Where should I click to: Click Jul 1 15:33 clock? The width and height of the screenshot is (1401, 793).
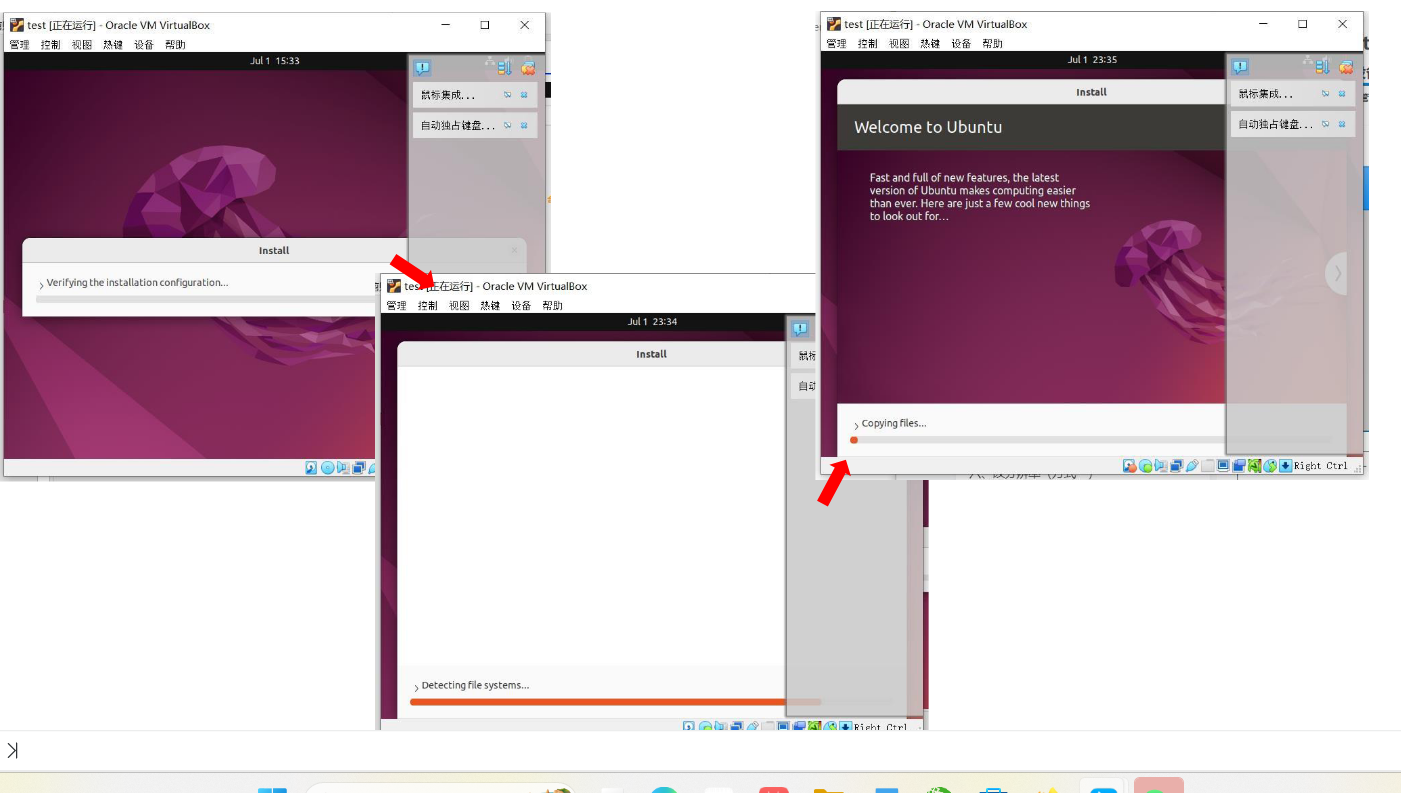pyautogui.click(x=275, y=61)
